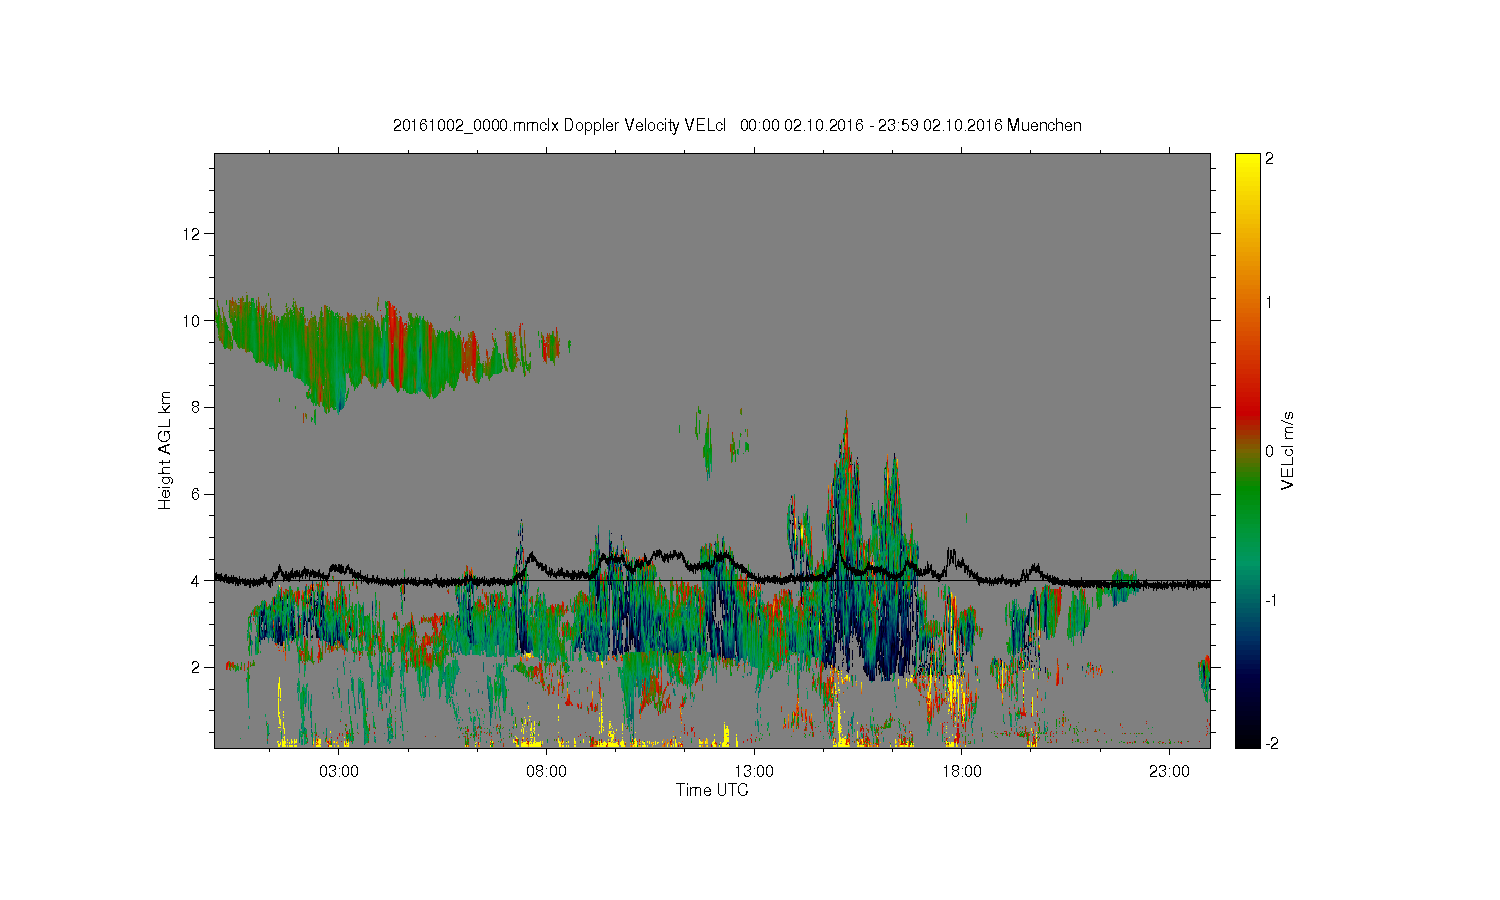
Task: Click the 03:00 time tick label
Action: pos(339,772)
